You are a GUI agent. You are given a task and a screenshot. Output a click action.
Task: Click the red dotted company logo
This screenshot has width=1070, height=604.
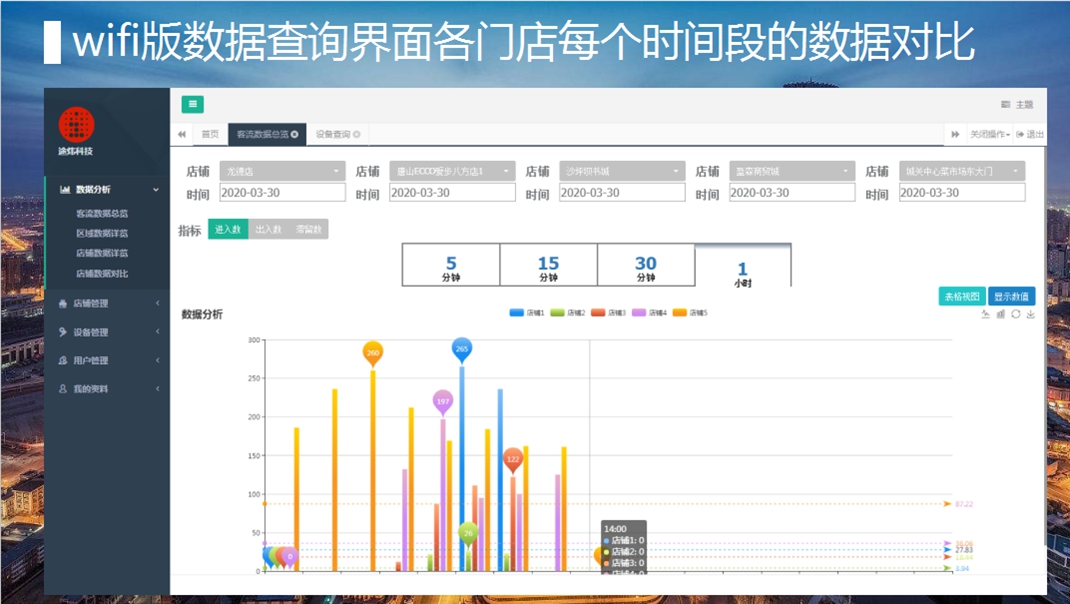click(76, 124)
